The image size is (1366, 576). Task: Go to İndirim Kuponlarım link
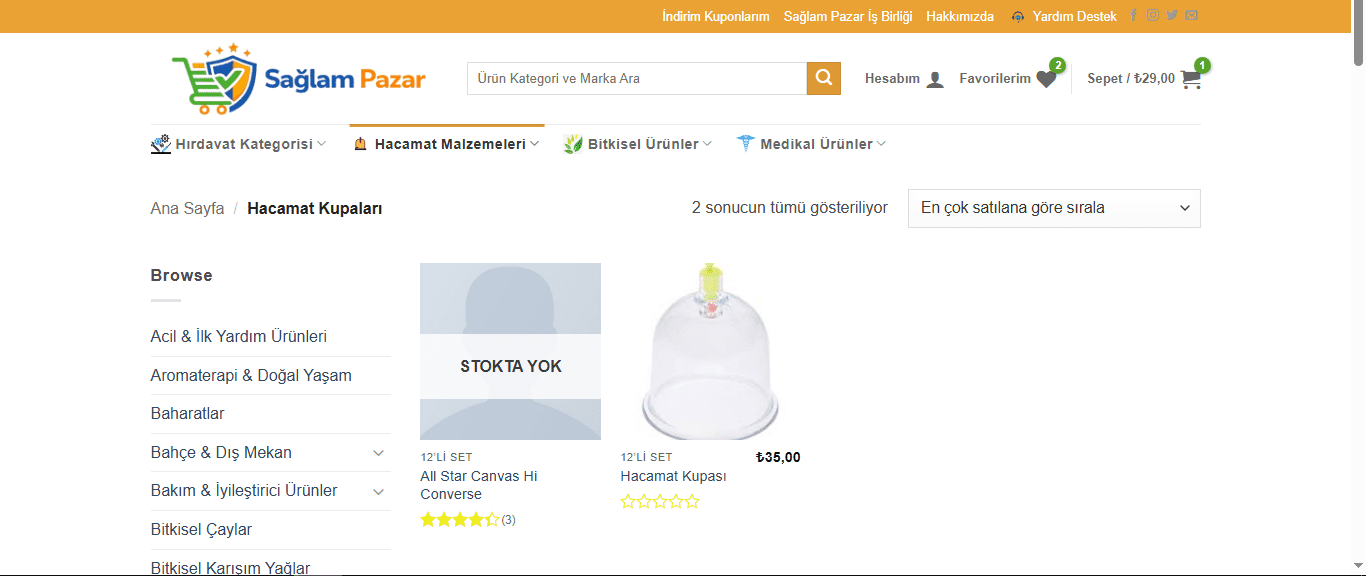click(715, 16)
